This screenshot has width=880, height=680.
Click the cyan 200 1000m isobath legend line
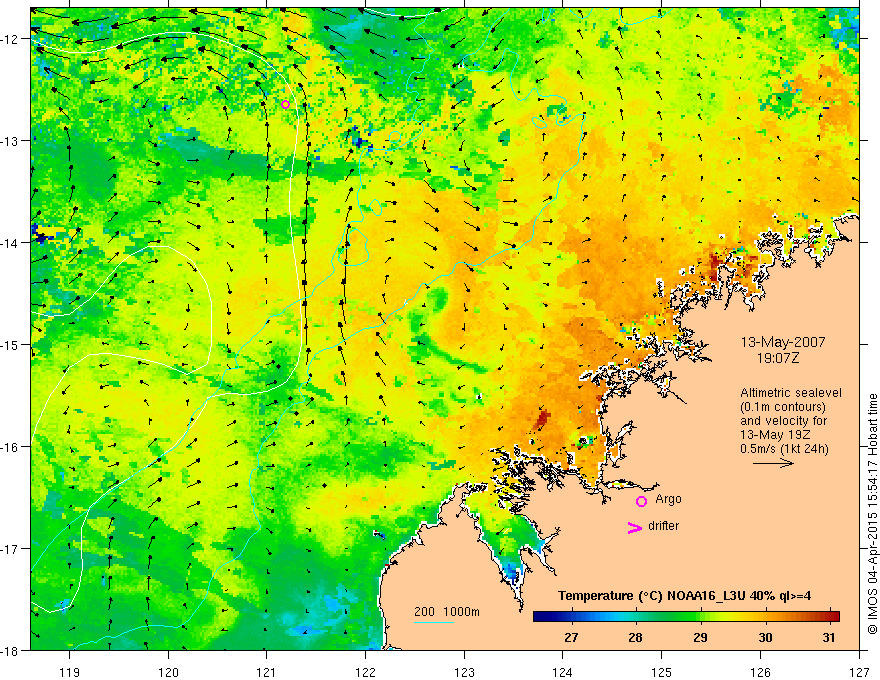coord(434,622)
